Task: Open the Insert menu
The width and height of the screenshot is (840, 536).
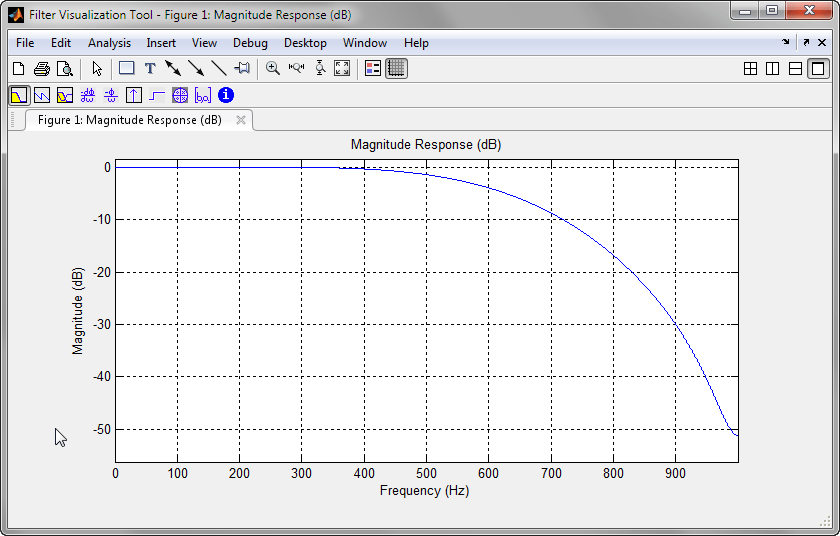Action: (x=161, y=43)
